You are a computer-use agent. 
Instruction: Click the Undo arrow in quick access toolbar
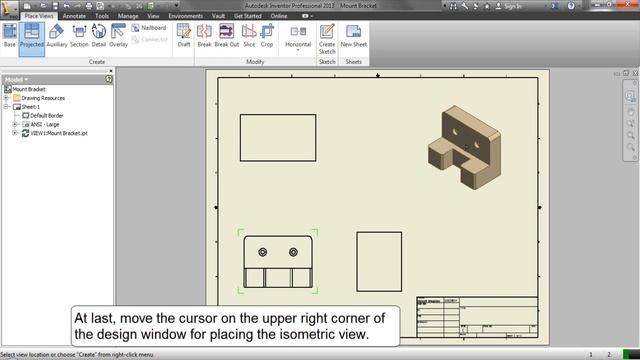(67, 6)
